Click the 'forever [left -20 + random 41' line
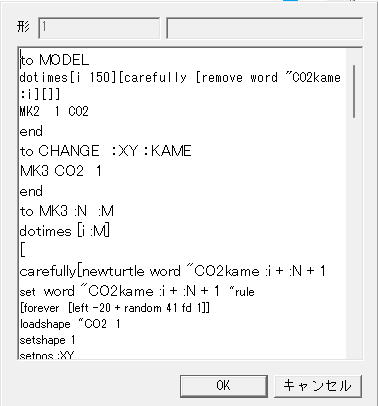Viewport: 378px width, 406px height. tap(115, 307)
